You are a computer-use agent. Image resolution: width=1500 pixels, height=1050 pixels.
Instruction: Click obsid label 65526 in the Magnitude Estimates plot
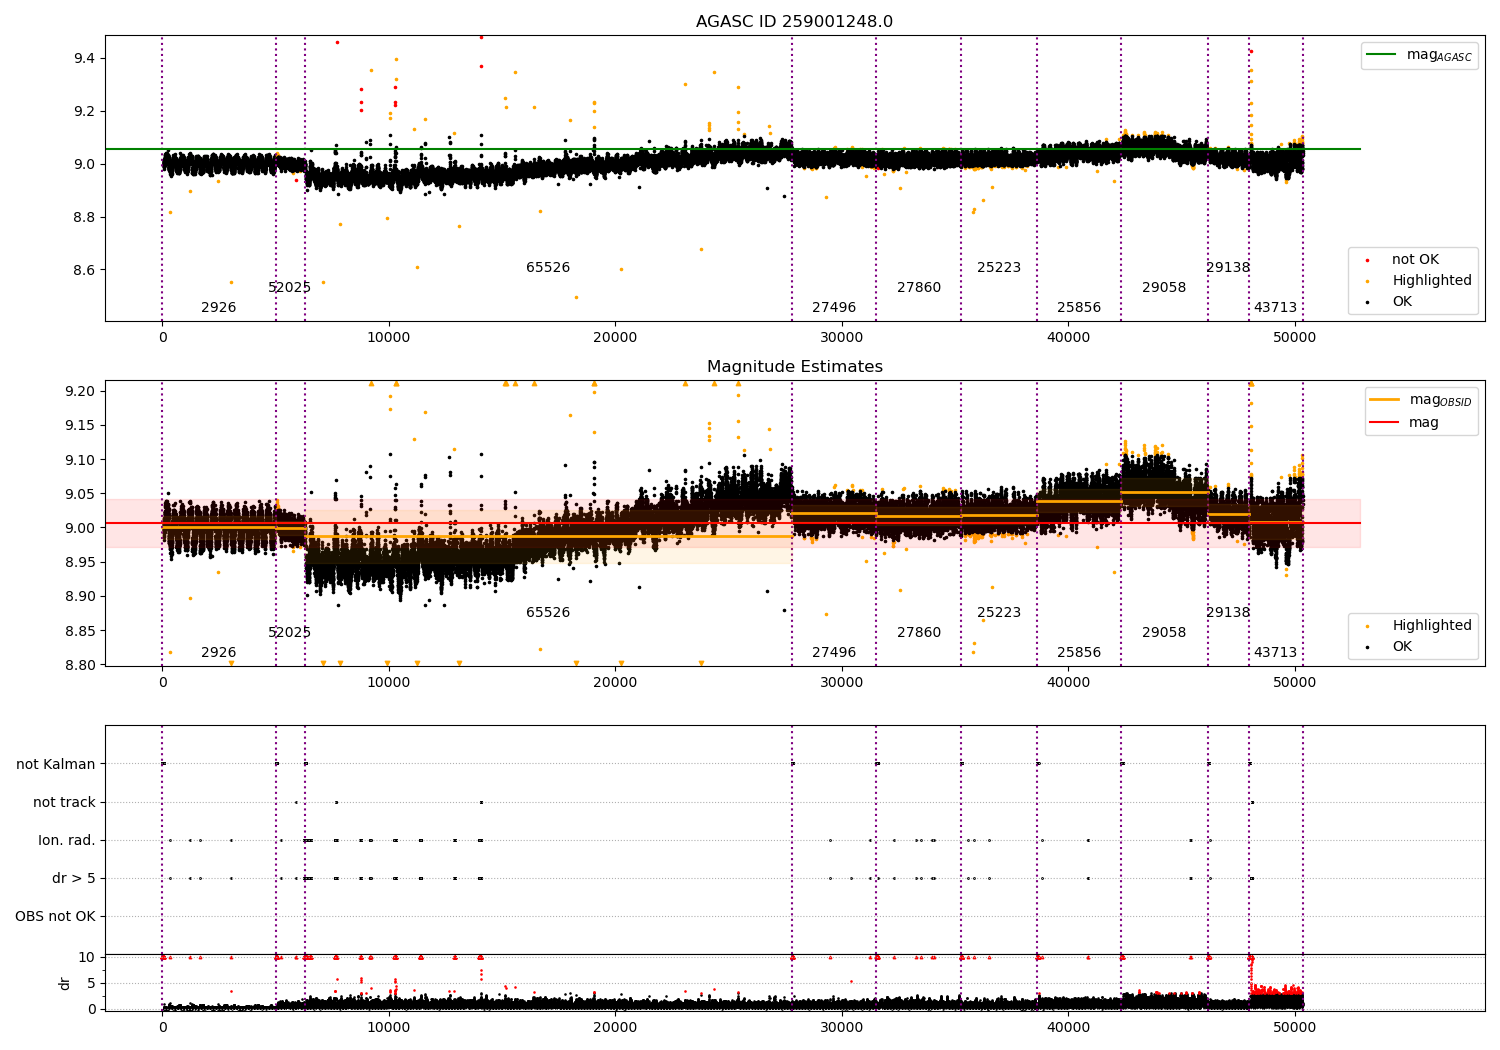click(548, 613)
